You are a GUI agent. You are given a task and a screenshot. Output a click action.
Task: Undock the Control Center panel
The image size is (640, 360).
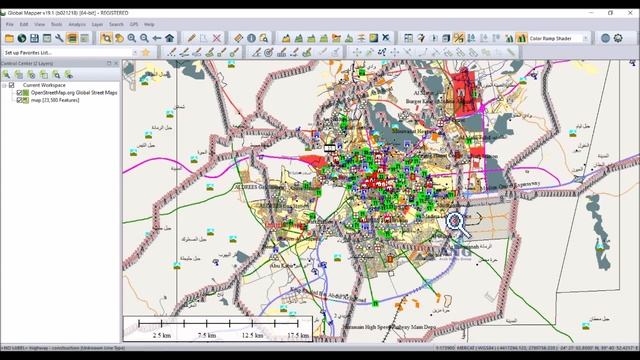109,63
